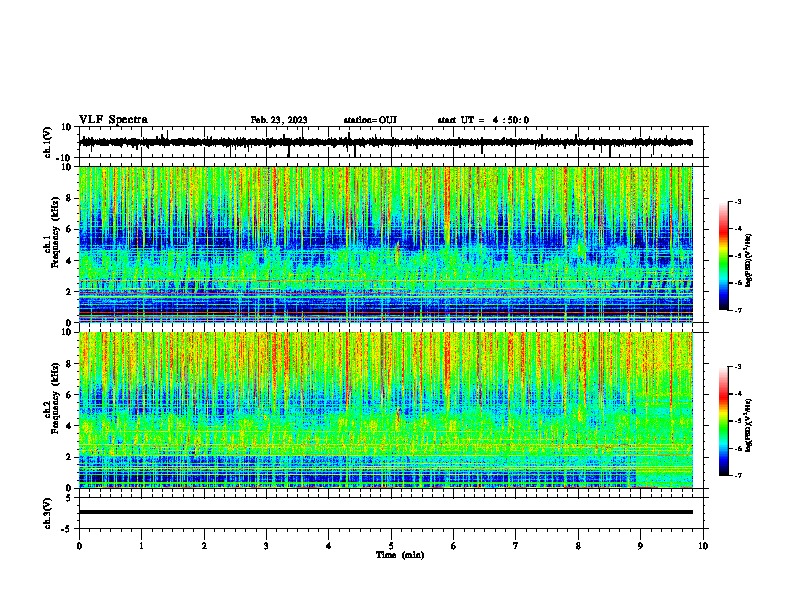792x612 pixels.
Task: Click the "ch.3(V)" axis label
Action: pos(48,513)
